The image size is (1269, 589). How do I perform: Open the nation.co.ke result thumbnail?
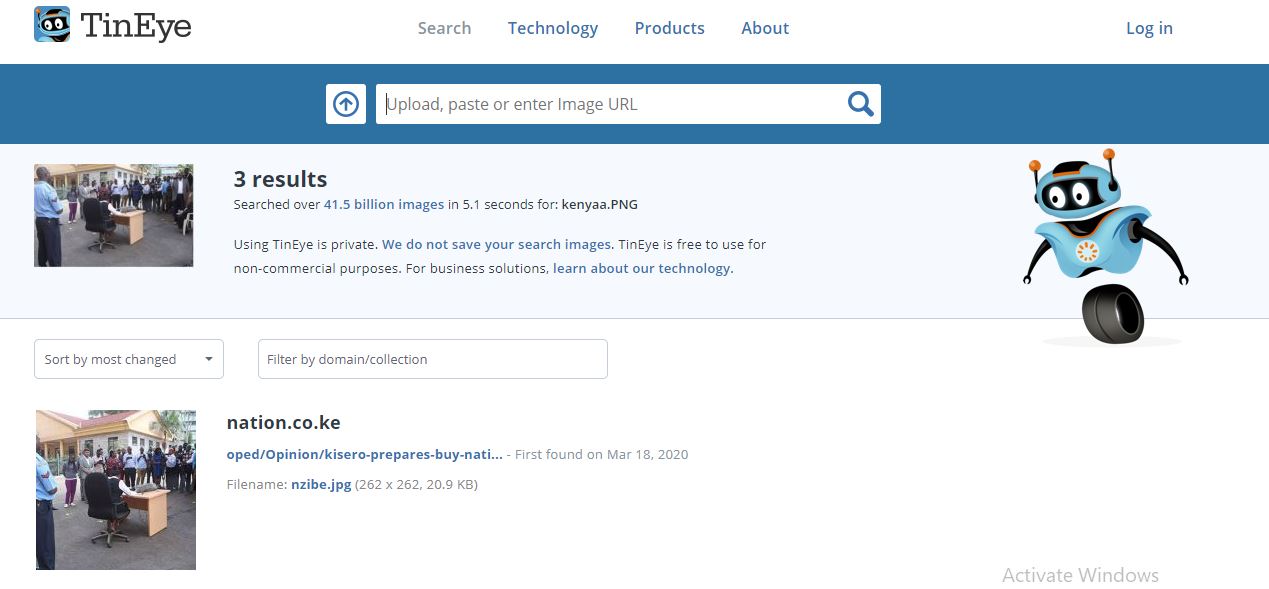(x=116, y=489)
